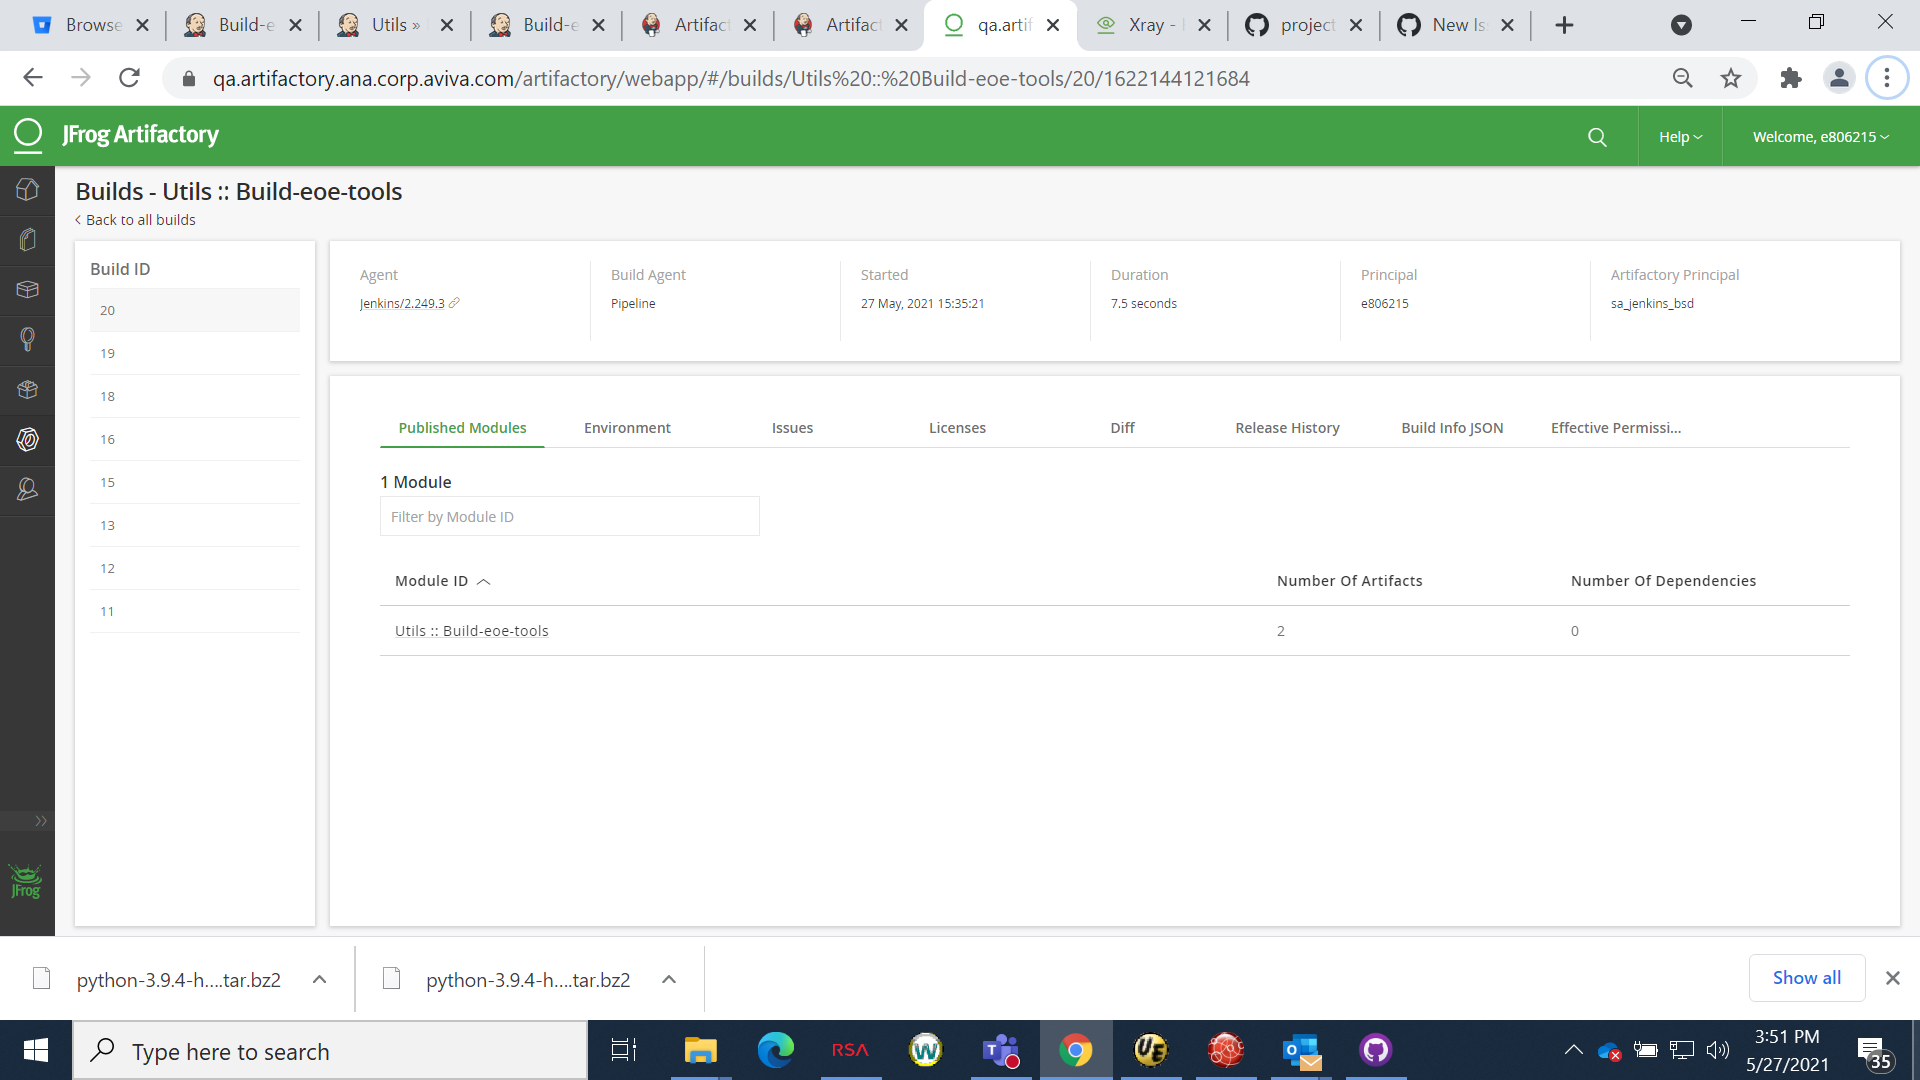Viewport: 1920px width, 1080px height.
Task: Collapse the first python download chevron
Action: pyautogui.click(x=319, y=979)
